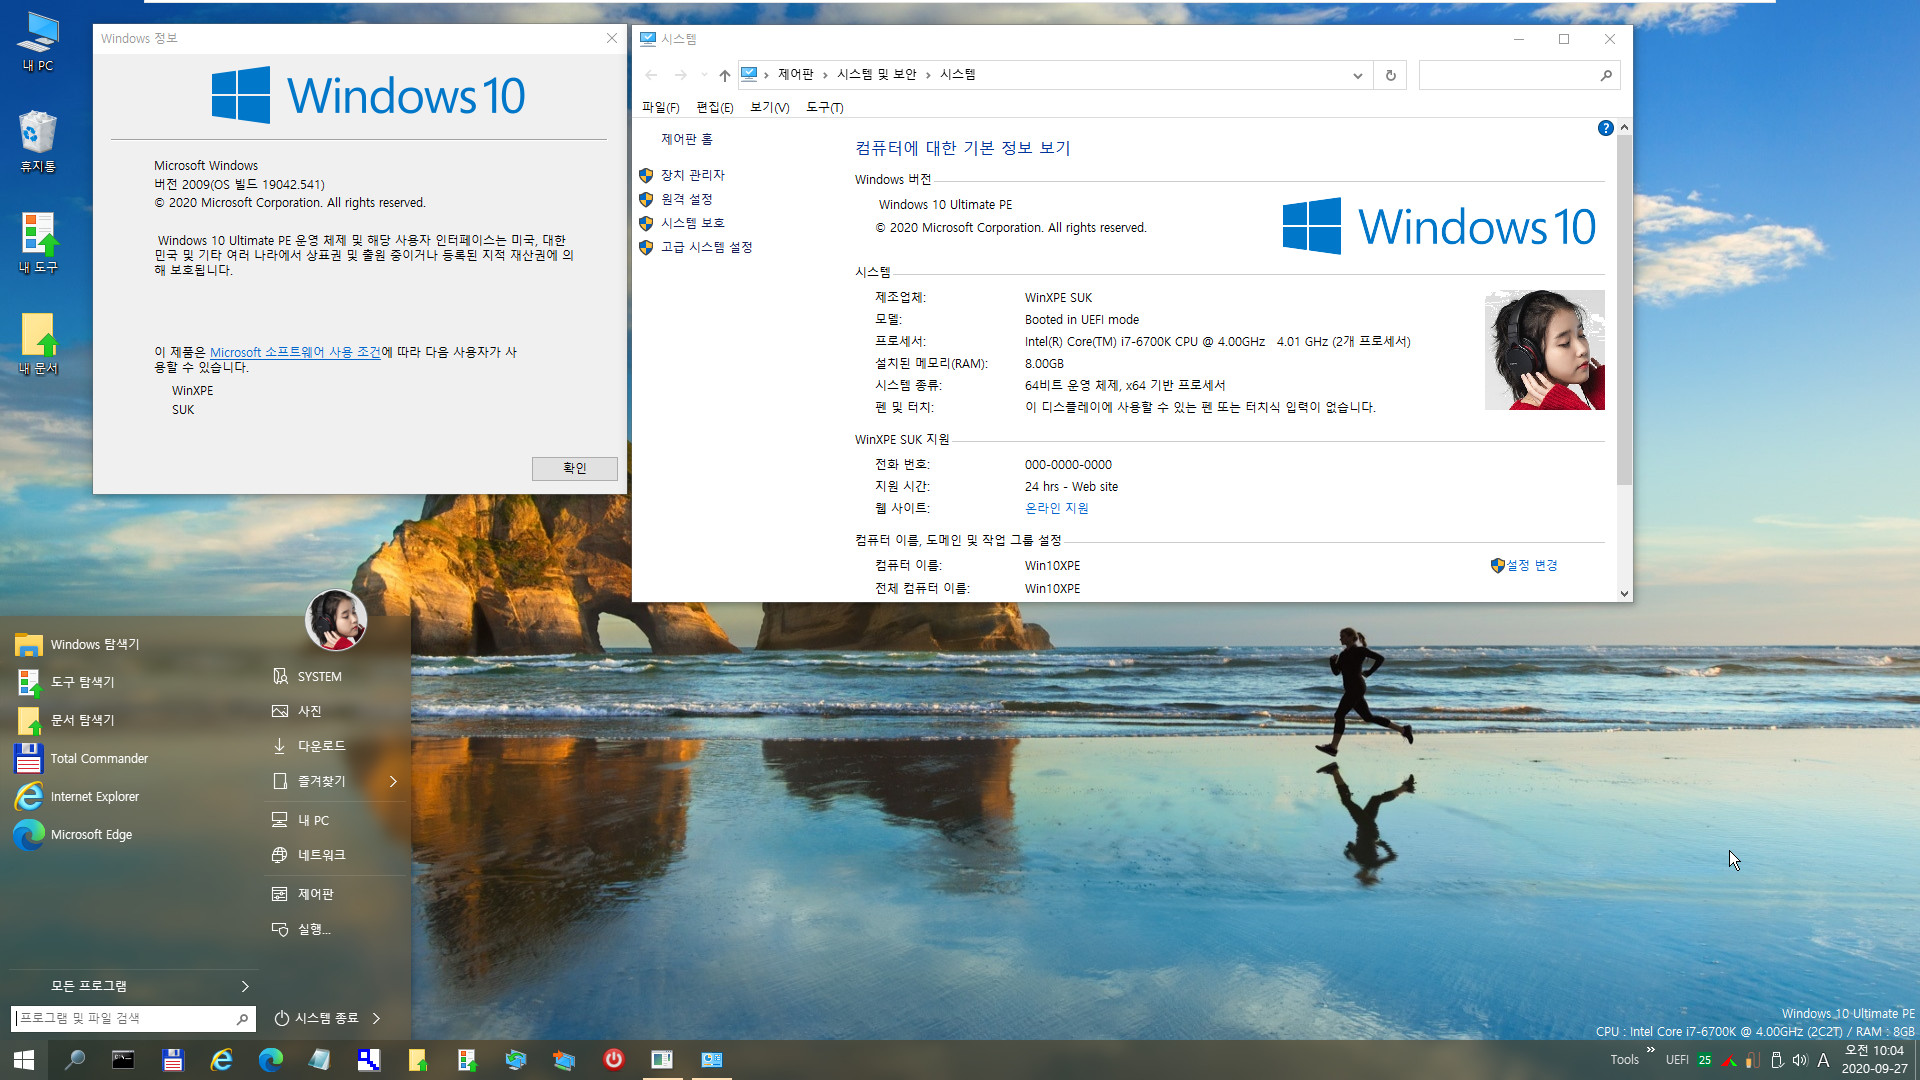The width and height of the screenshot is (1920, 1080).
Task: Click the help question mark in System window
Action: click(1605, 128)
